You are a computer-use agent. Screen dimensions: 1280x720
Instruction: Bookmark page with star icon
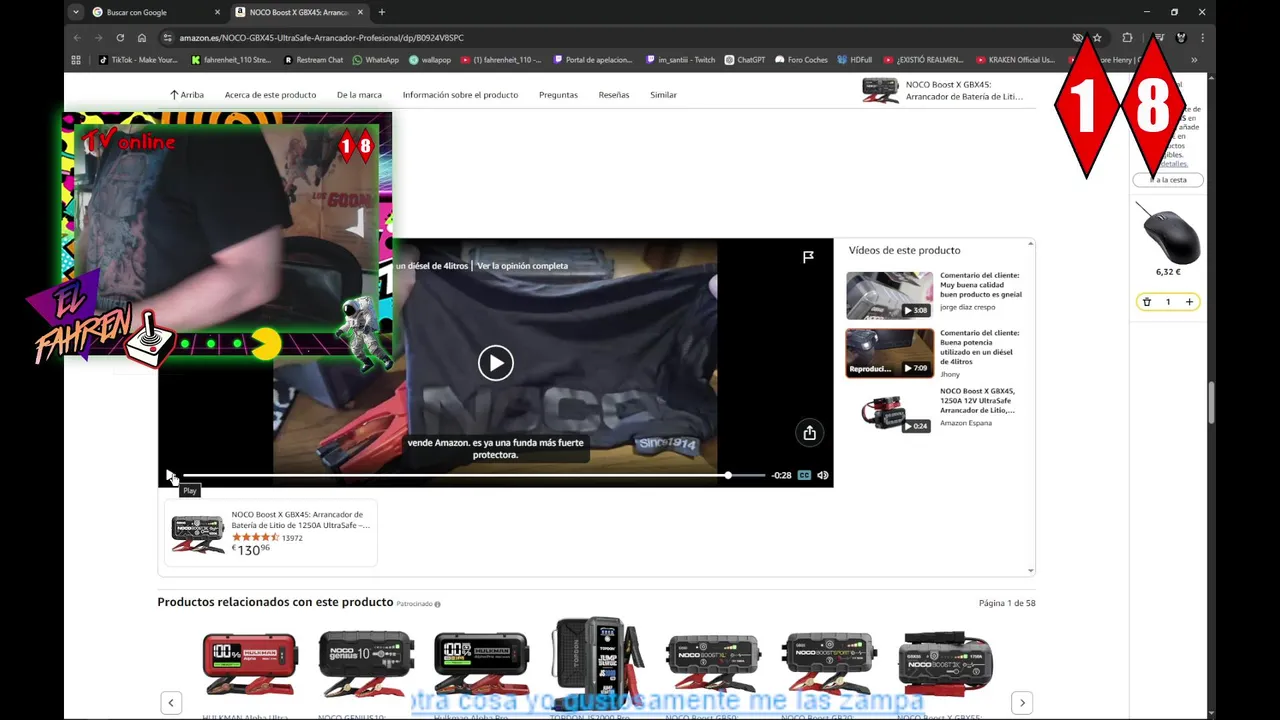point(1097,38)
